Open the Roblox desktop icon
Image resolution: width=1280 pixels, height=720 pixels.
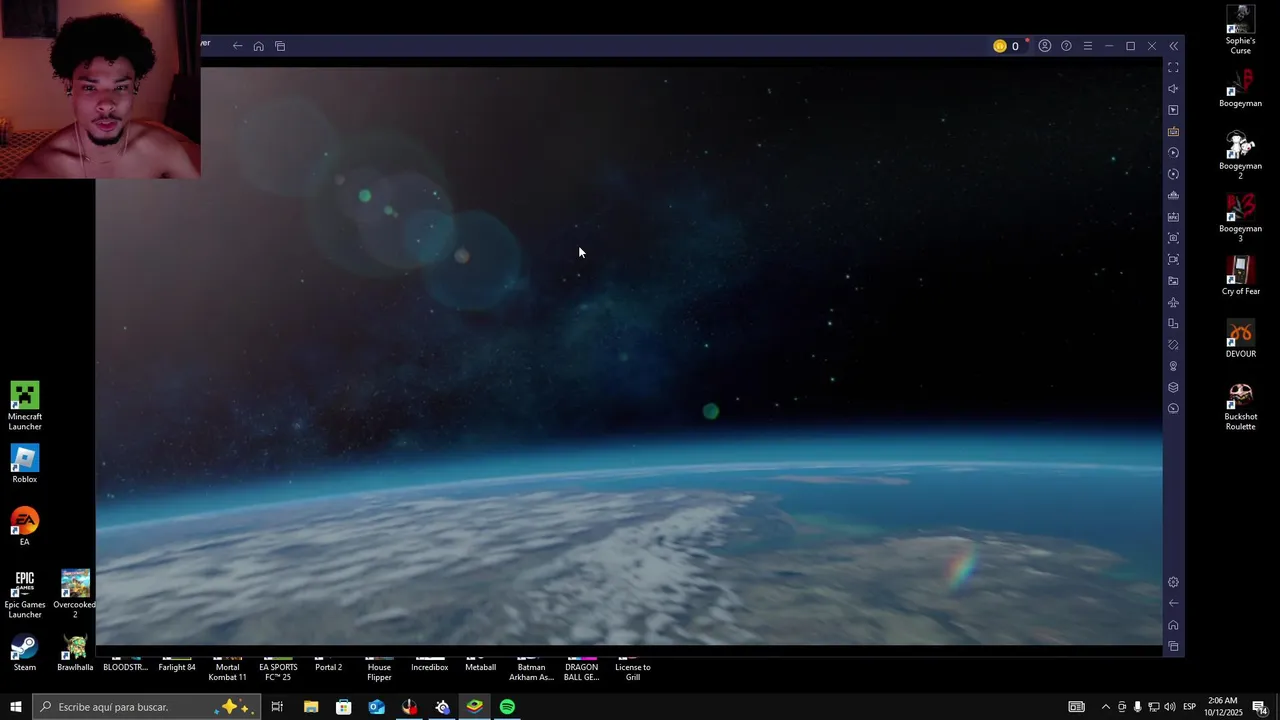point(25,464)
